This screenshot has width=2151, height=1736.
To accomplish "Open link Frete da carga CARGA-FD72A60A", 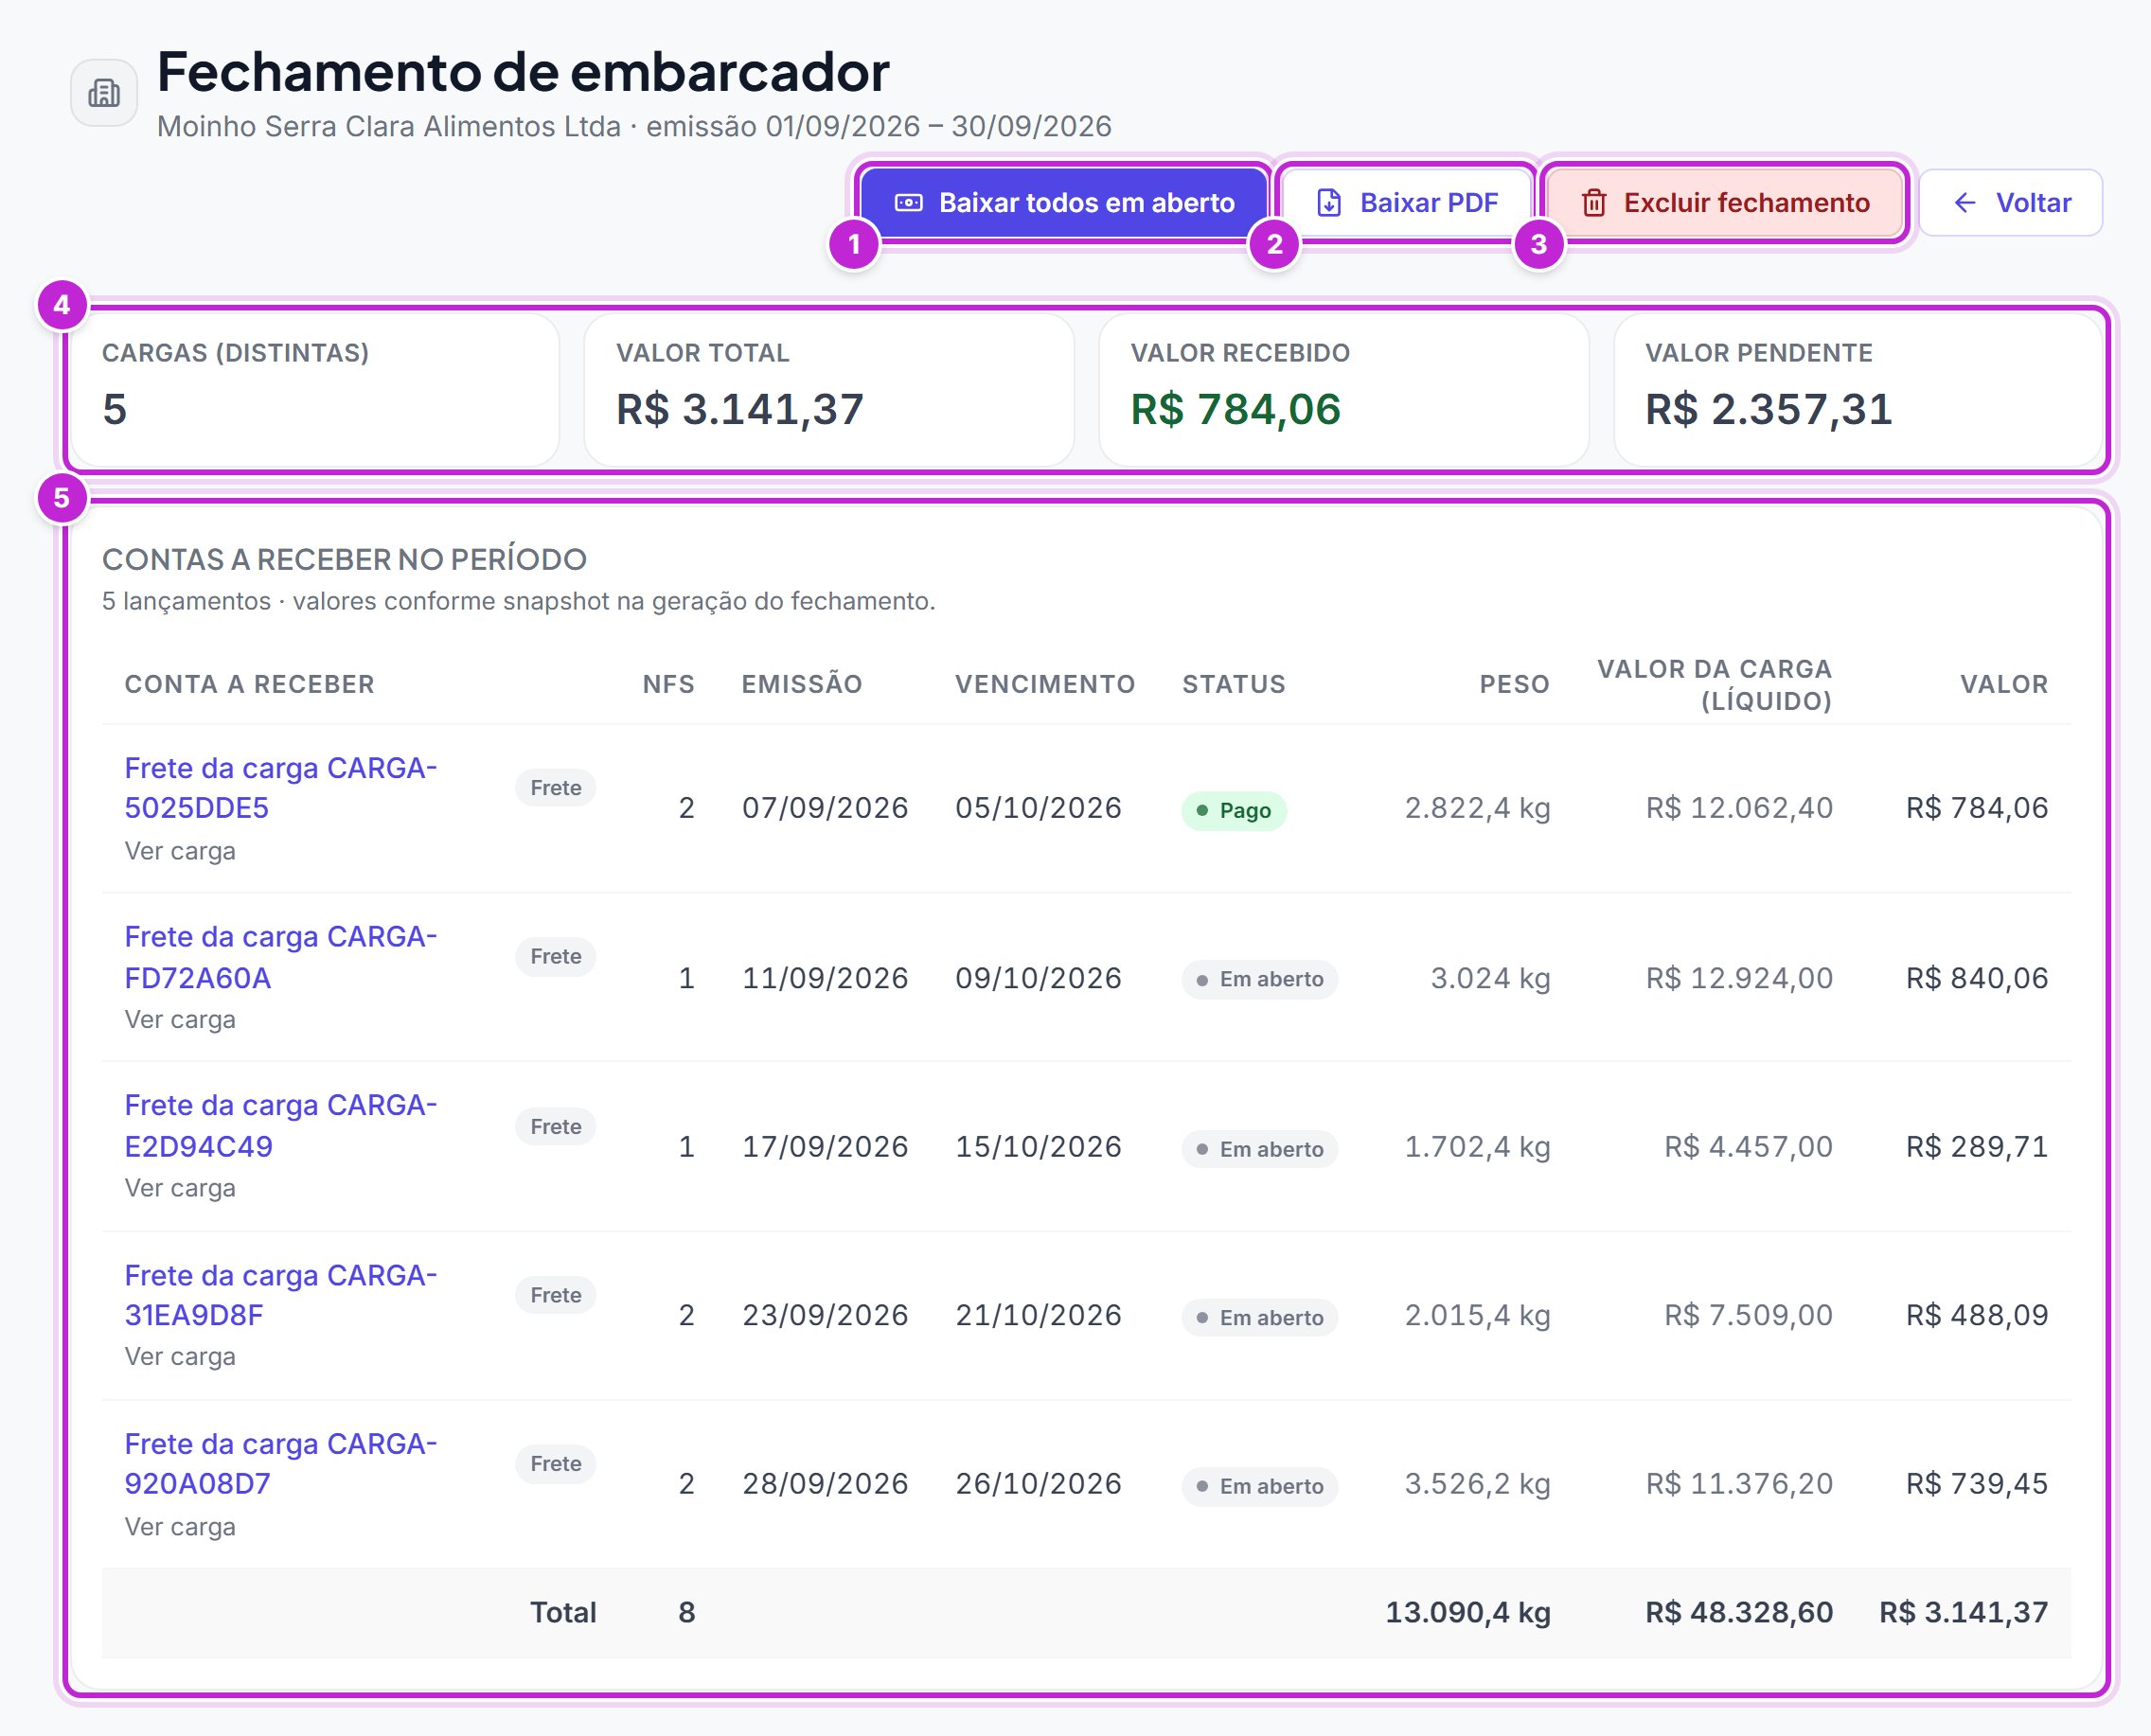I will pyautogui.click(x=281, y=957).
